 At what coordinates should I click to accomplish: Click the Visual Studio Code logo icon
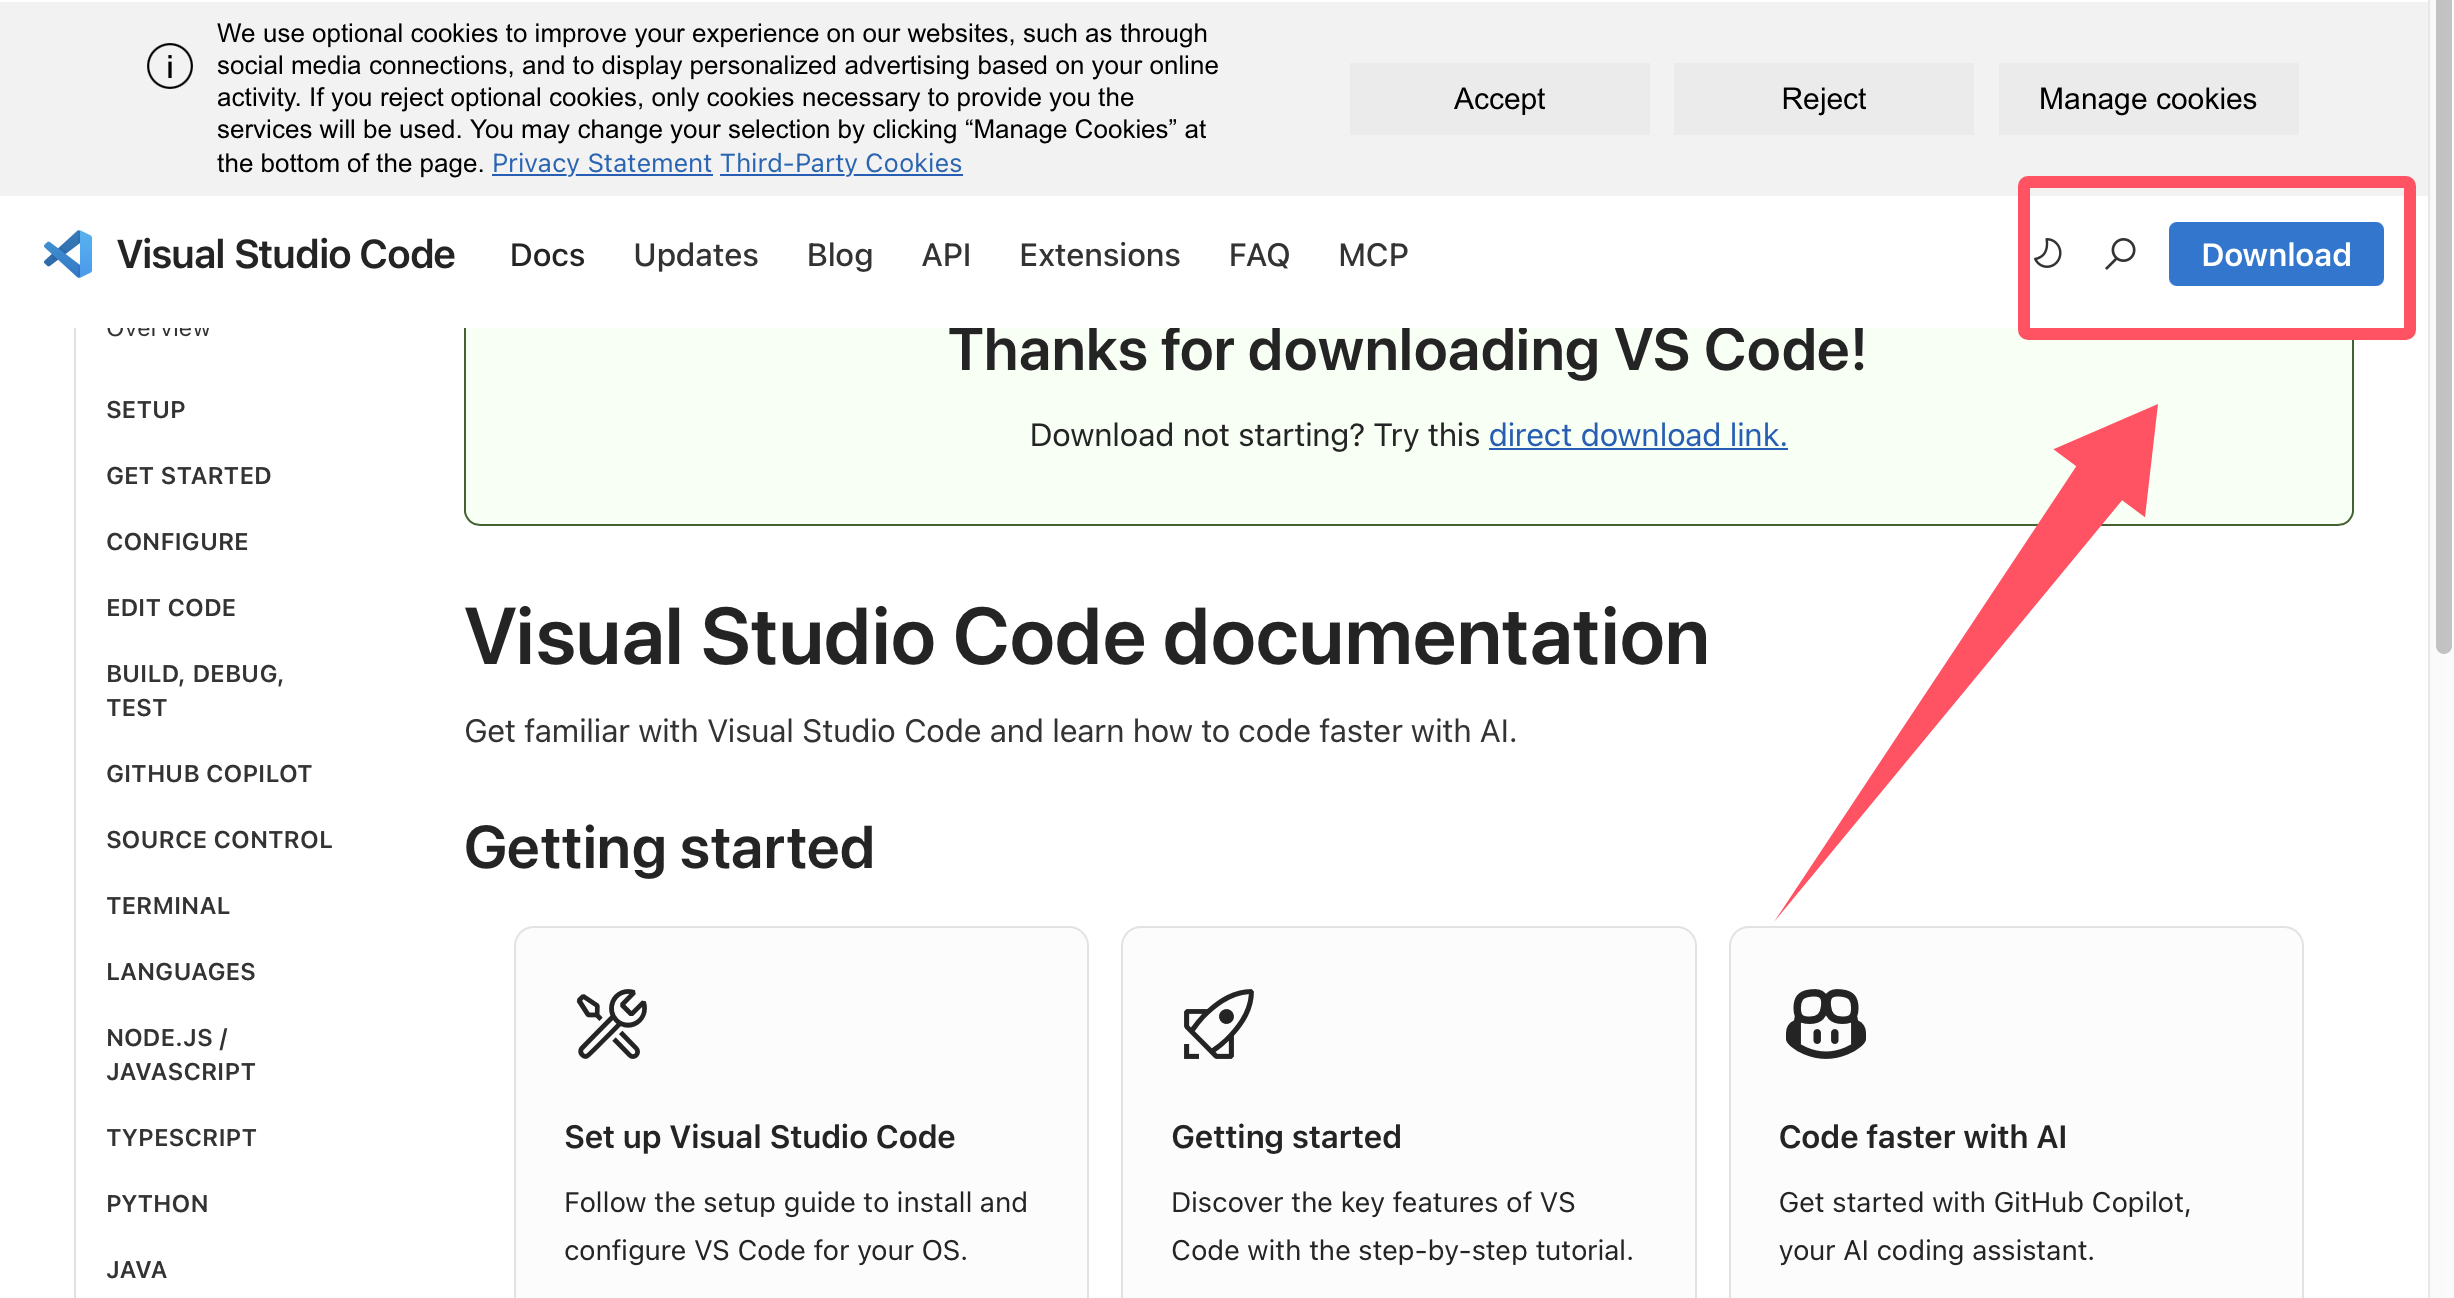click(68, 254)
